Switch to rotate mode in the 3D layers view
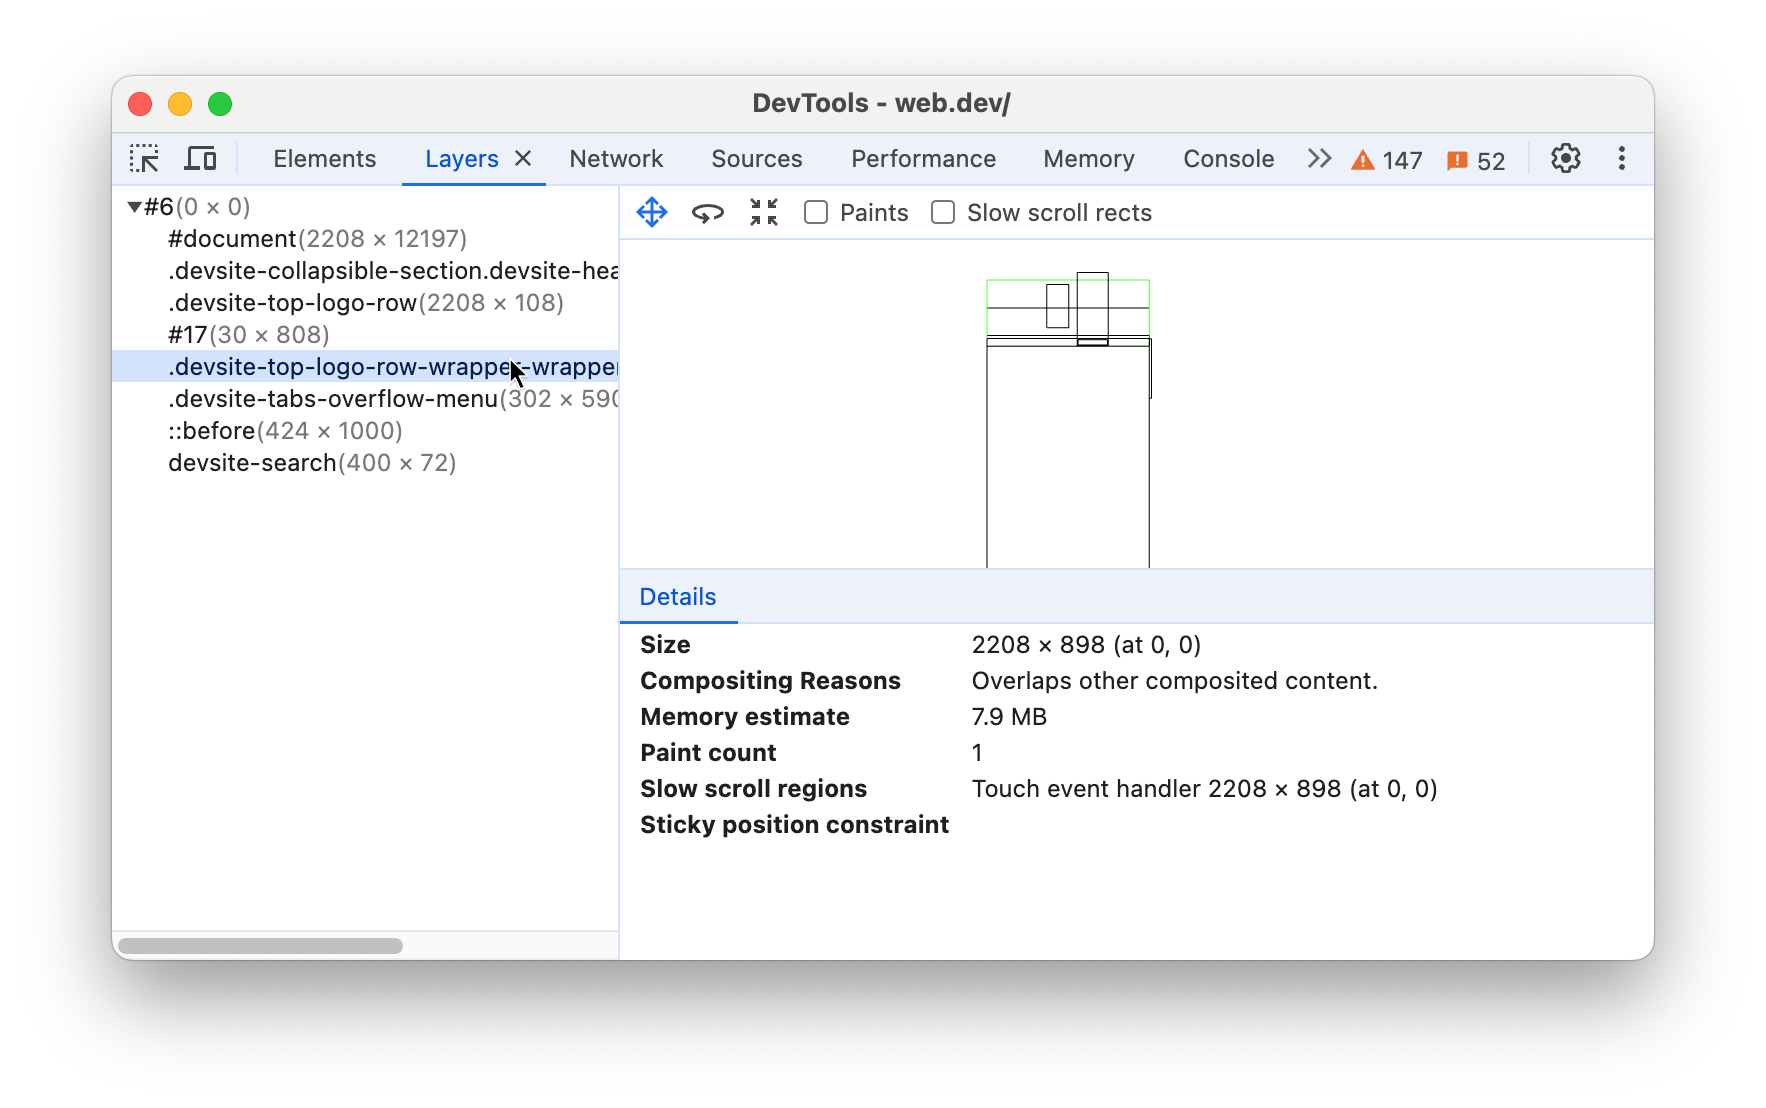This screenshot has height=1108, width=1766. tap(708, 212)
